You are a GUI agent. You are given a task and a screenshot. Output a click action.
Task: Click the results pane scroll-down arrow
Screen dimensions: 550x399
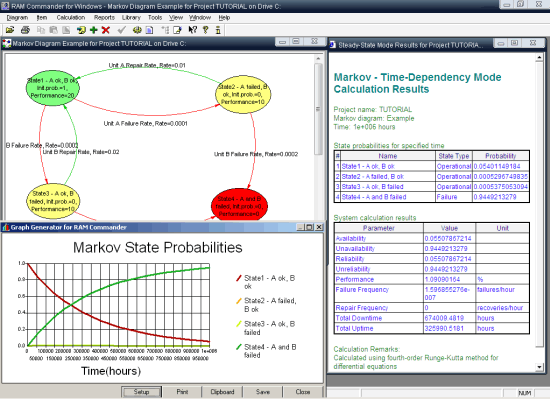539,367
